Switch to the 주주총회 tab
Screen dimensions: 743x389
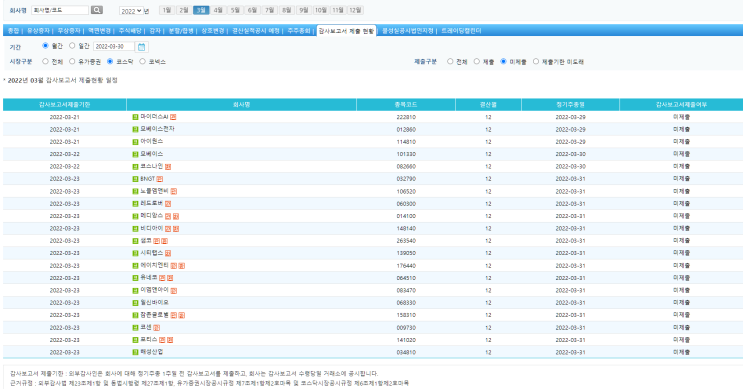tap(299, 31)
